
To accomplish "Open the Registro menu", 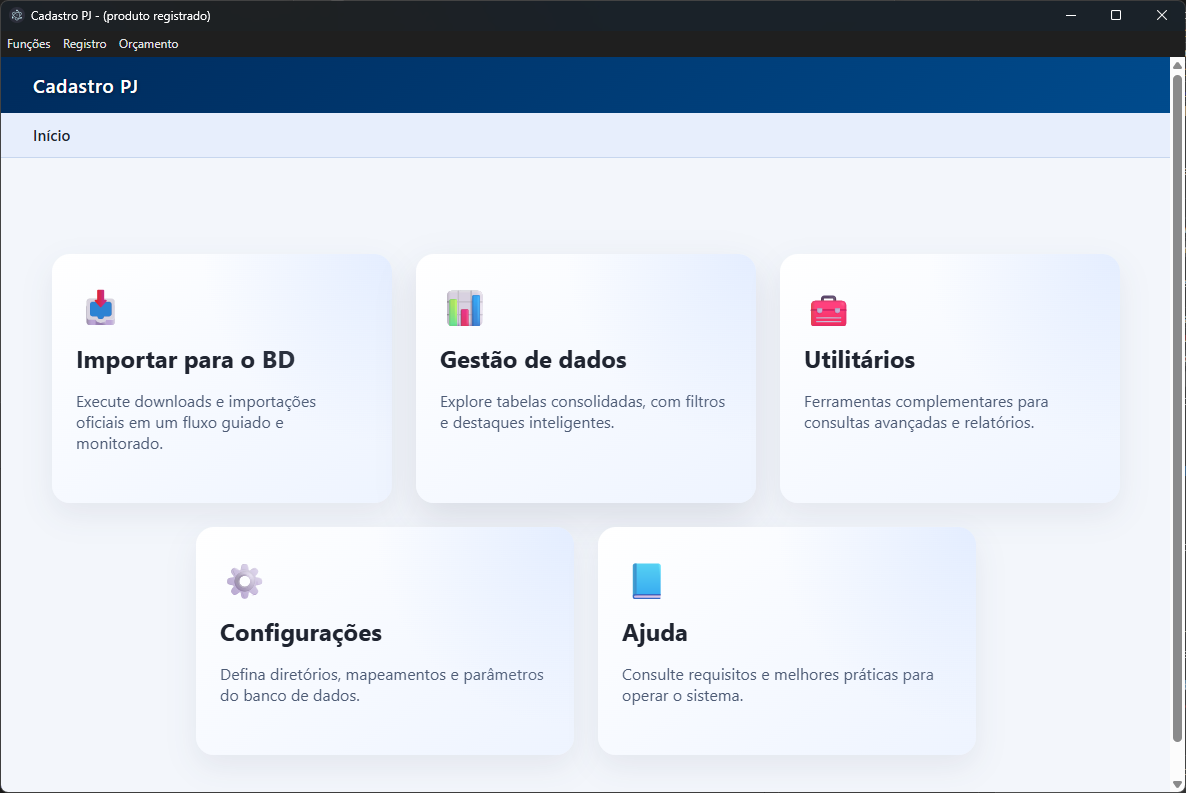I will tap(84, 44).
